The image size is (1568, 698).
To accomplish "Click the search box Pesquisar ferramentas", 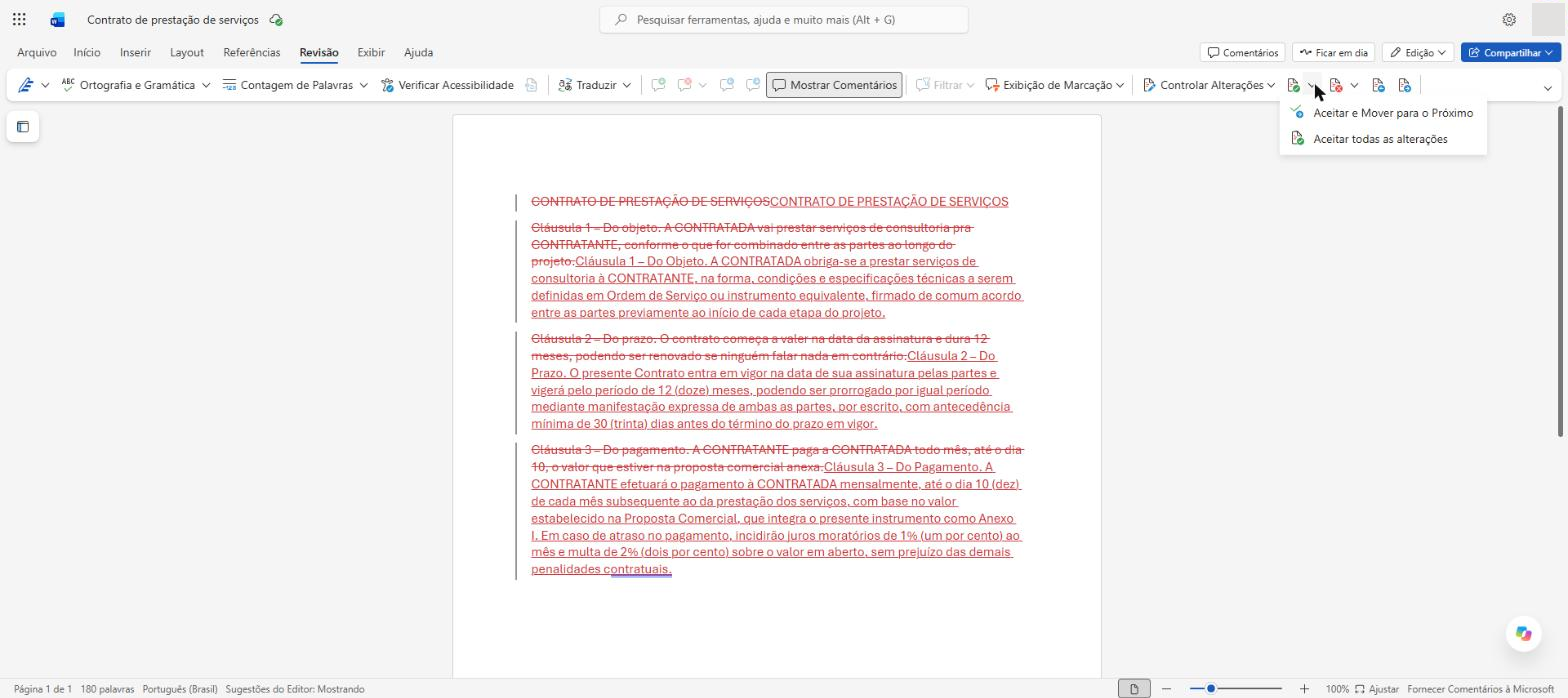I will click(784, 19).
